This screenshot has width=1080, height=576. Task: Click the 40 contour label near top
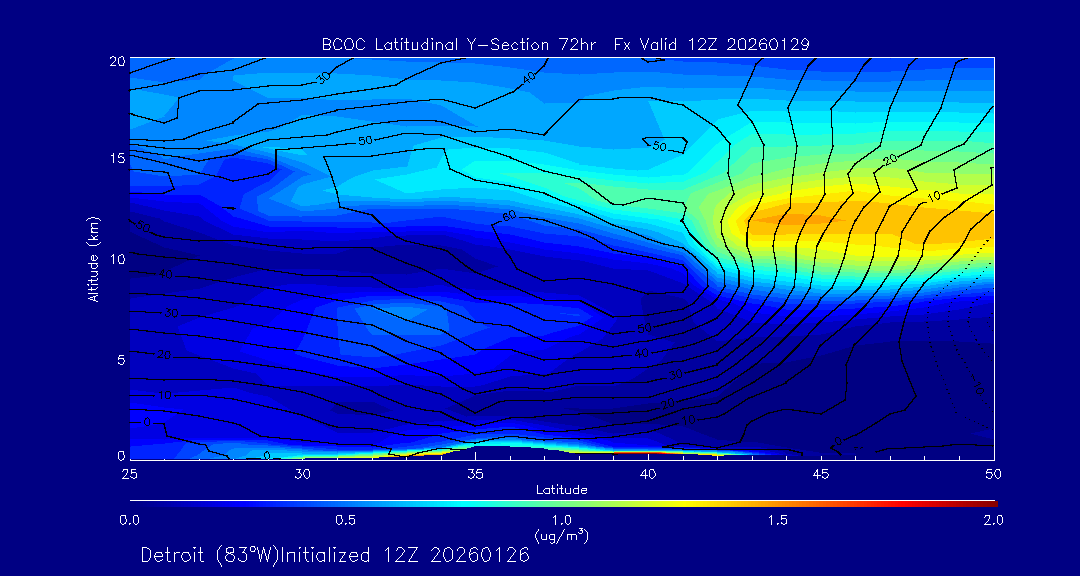coord(529,77)
